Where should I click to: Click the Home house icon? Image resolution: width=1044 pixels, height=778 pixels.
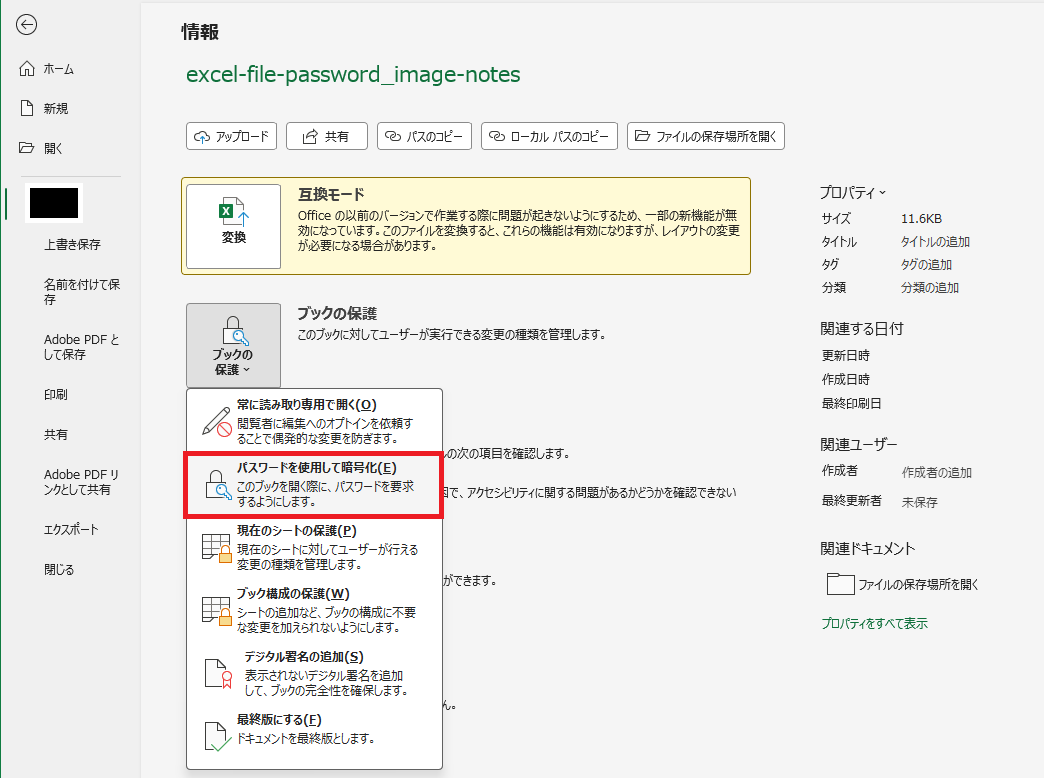27,69
